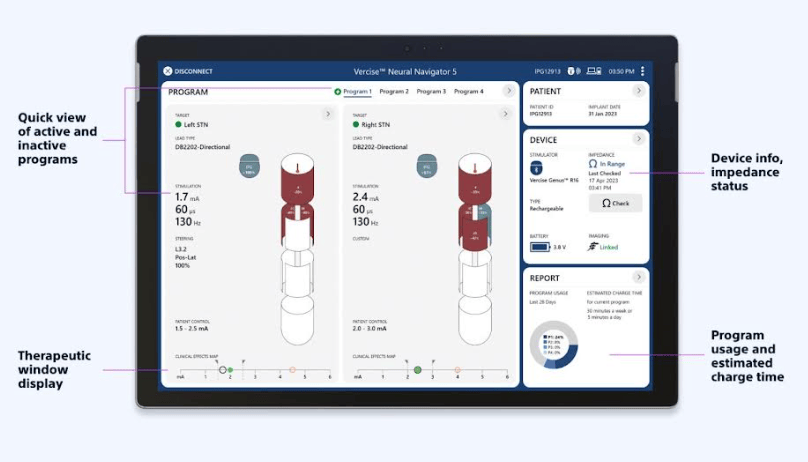808x462 pixels.
Task: Switch to the Program 2 tab
Action: point(394,92)
